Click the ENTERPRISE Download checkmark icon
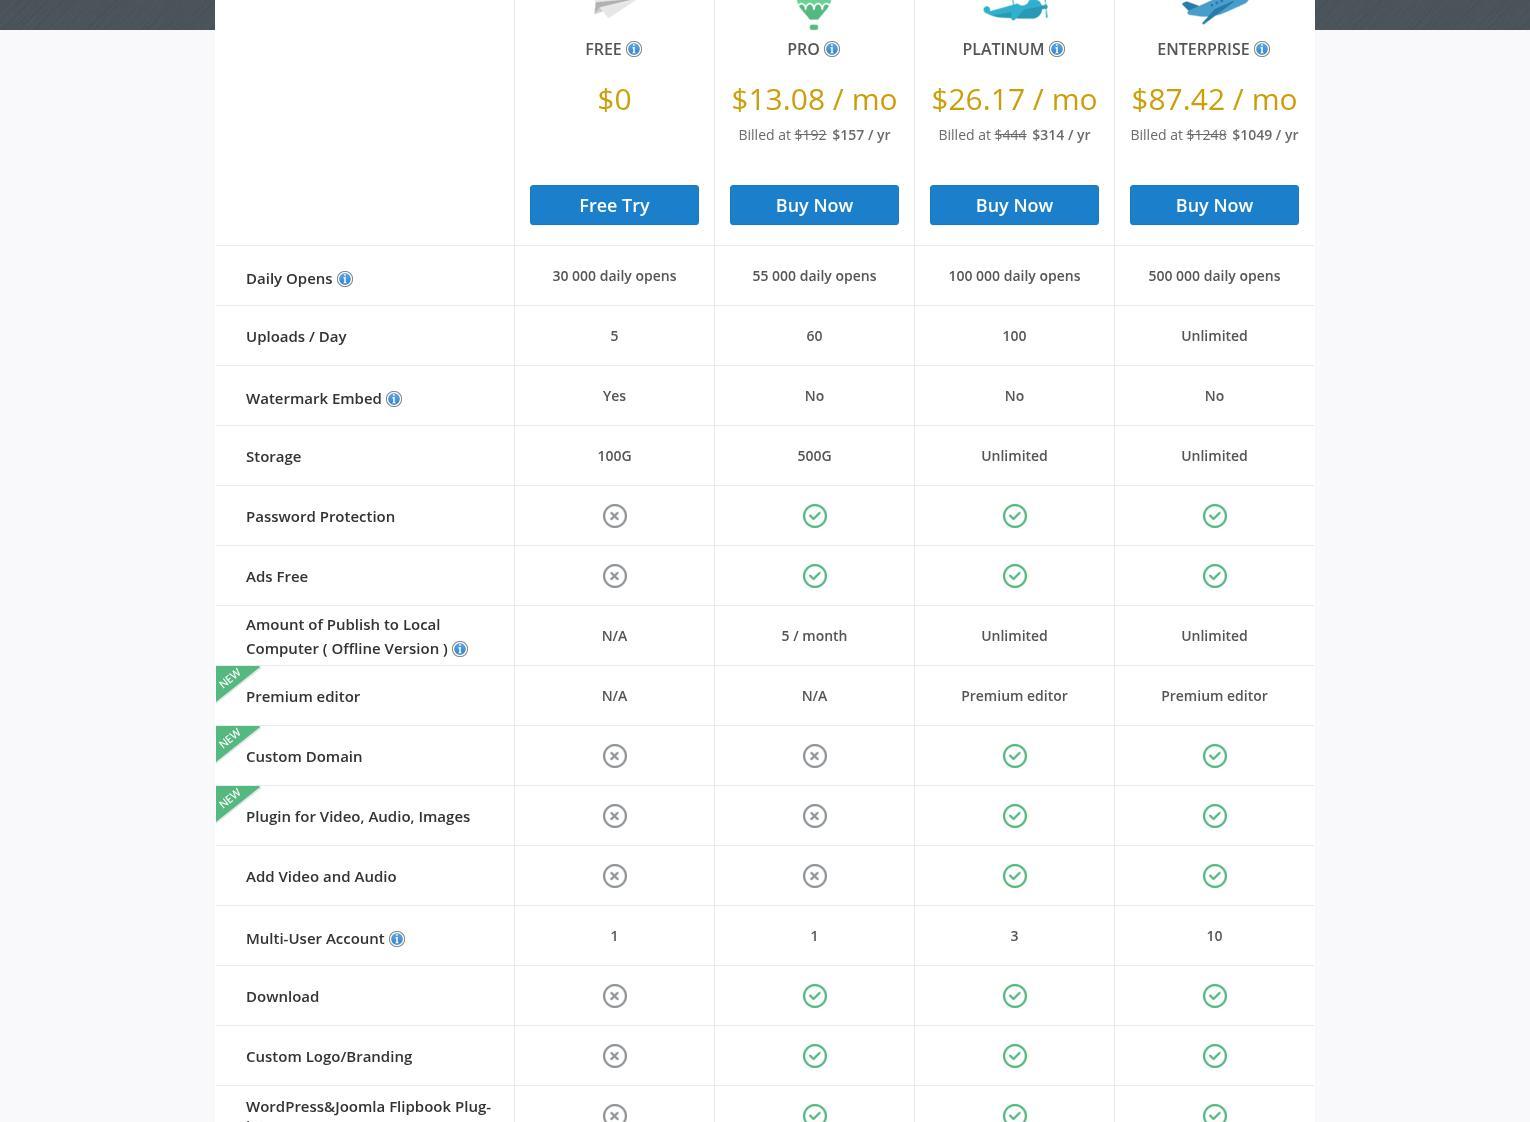Viewport: 1530px width, 1122px height. 1215,996
